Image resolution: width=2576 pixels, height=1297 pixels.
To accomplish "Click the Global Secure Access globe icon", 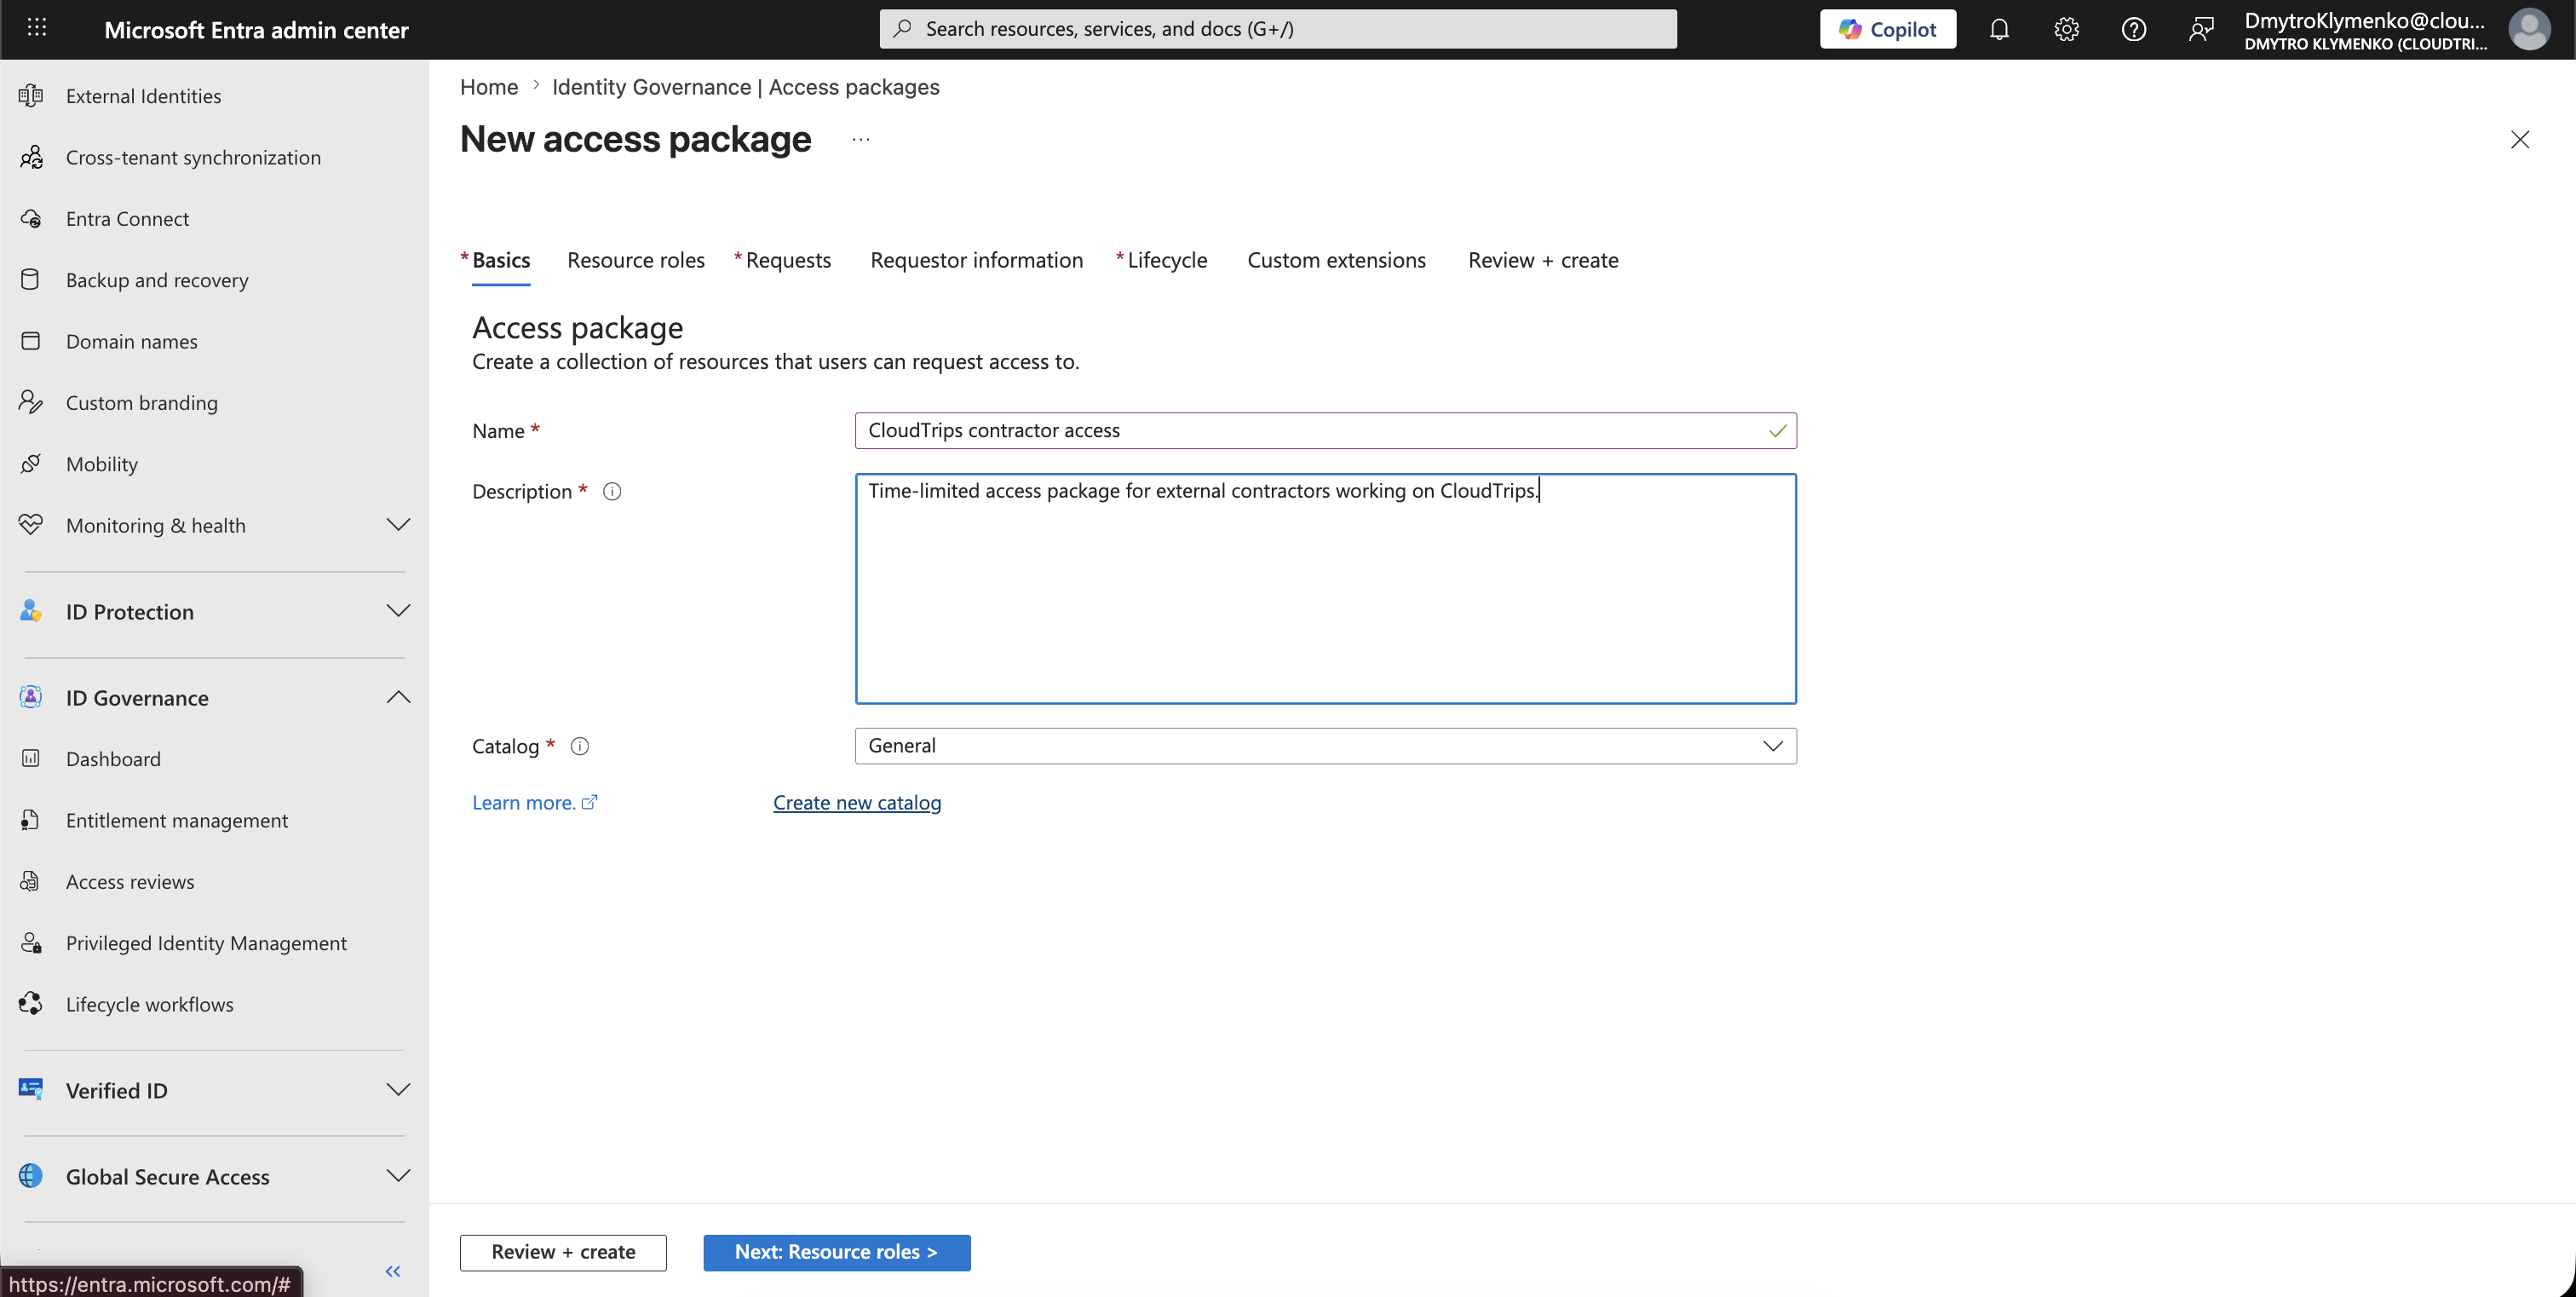I will (31, 1176).
